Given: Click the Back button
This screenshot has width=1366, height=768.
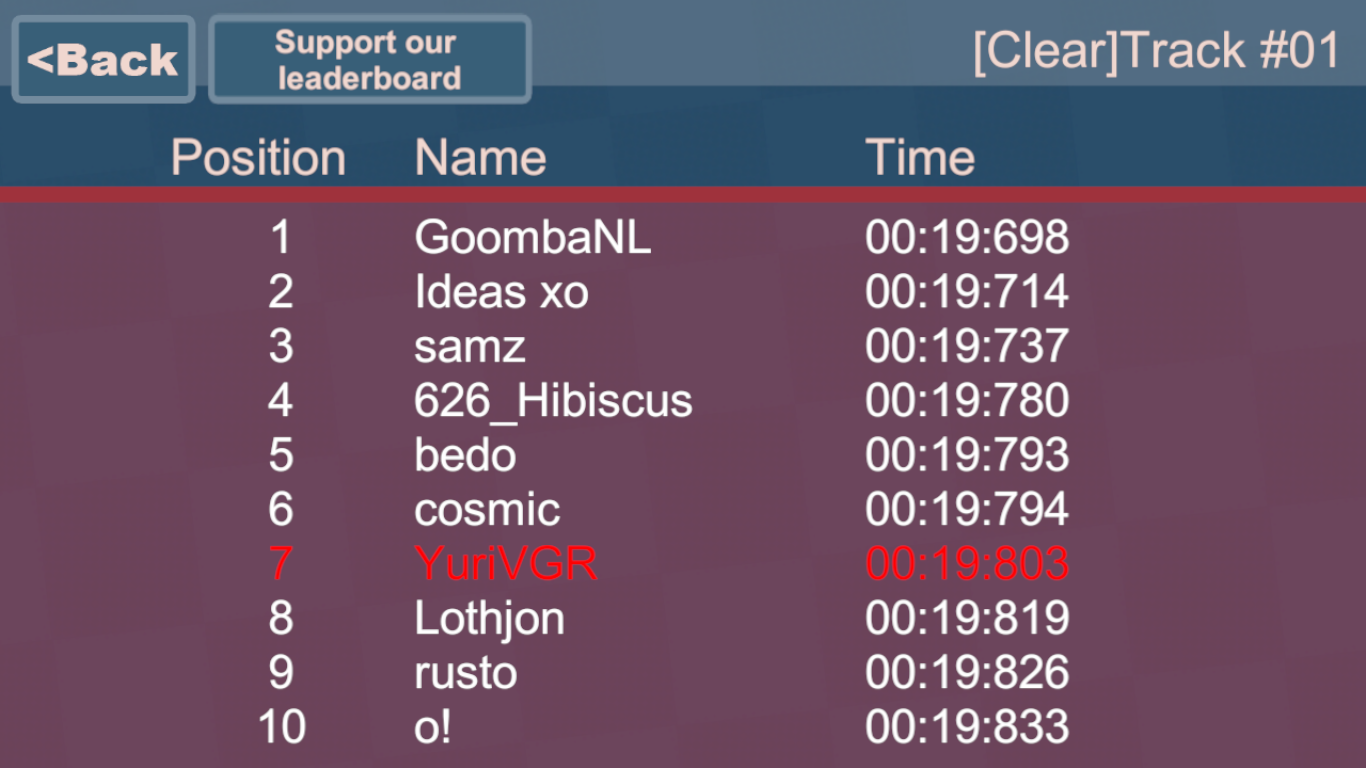Looking at the screenshot, I should [x=103, y=60].
